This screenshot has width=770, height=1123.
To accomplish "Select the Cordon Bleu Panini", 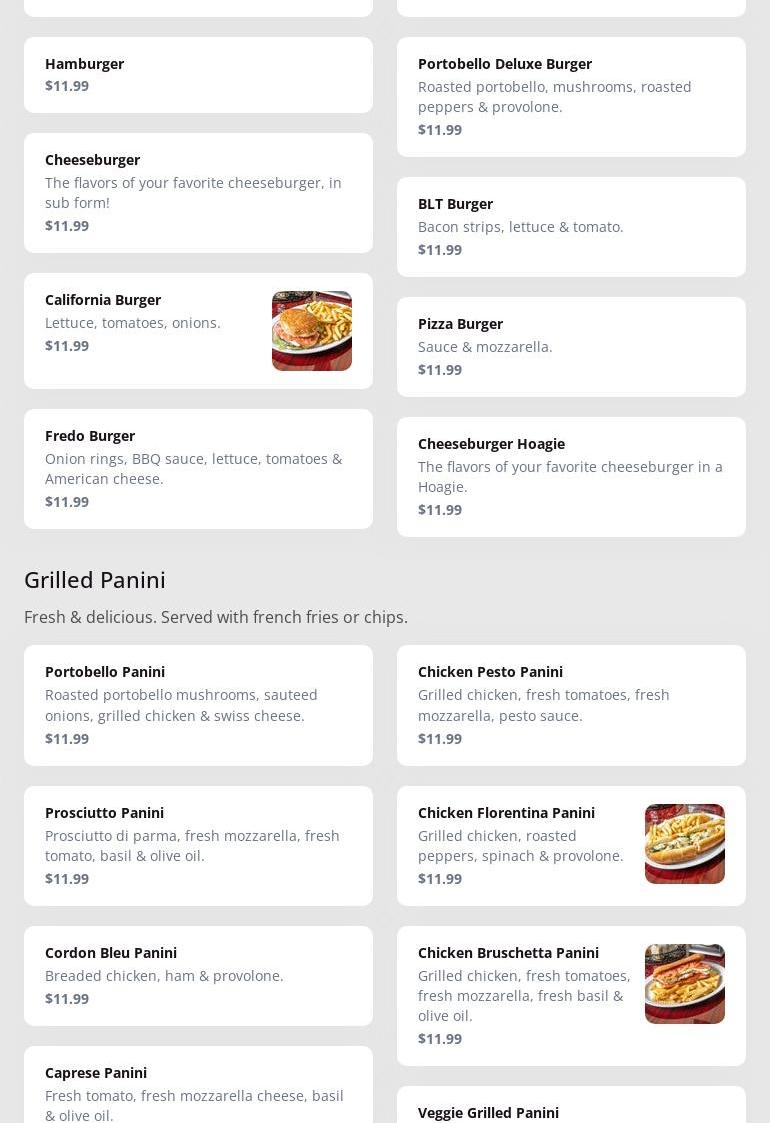I will coord(198,975).
